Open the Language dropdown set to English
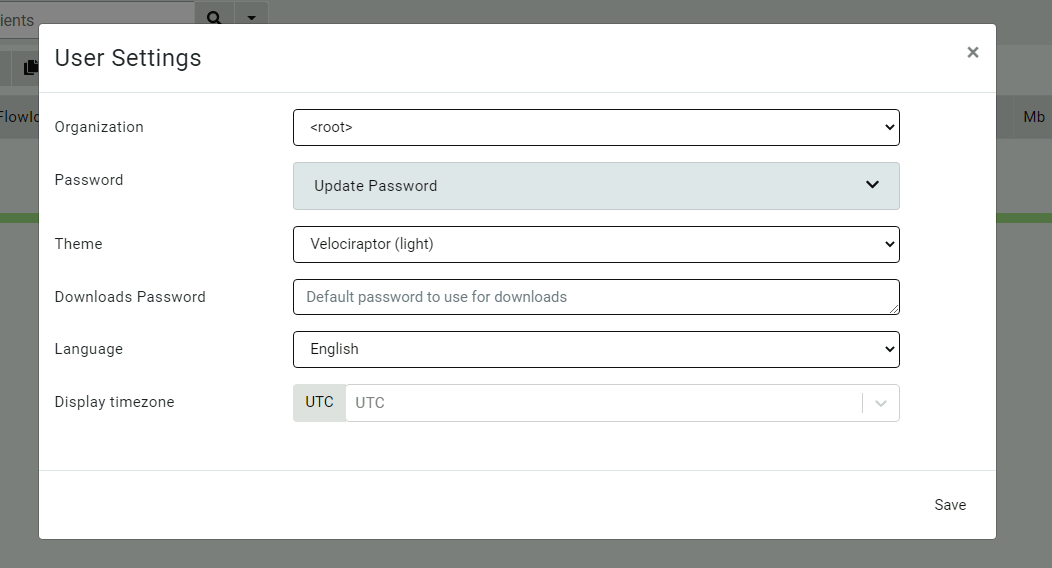Viewport: 1052px width, 568px height. click(x=596, y=349)
